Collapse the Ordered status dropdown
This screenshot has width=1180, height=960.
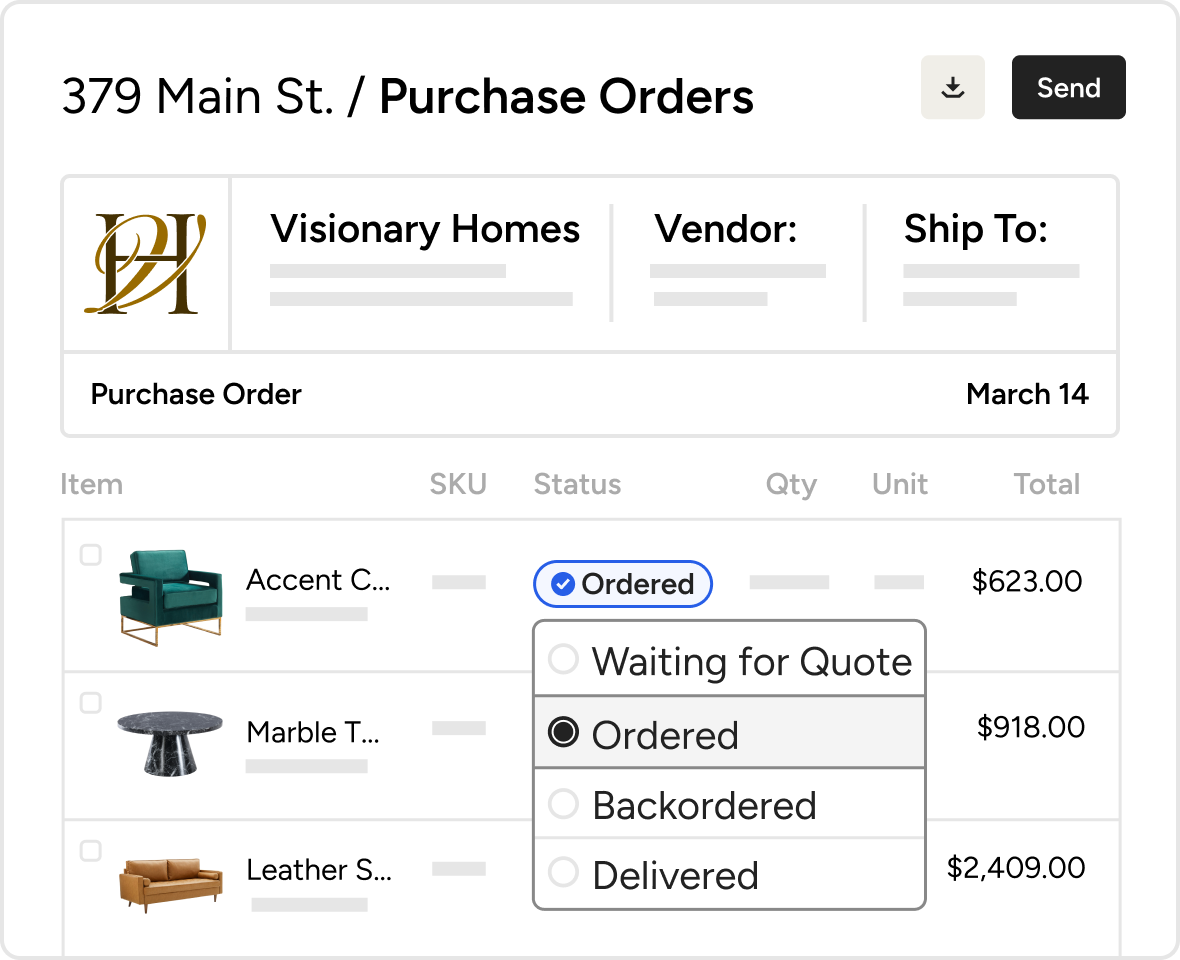click(623, 584)
